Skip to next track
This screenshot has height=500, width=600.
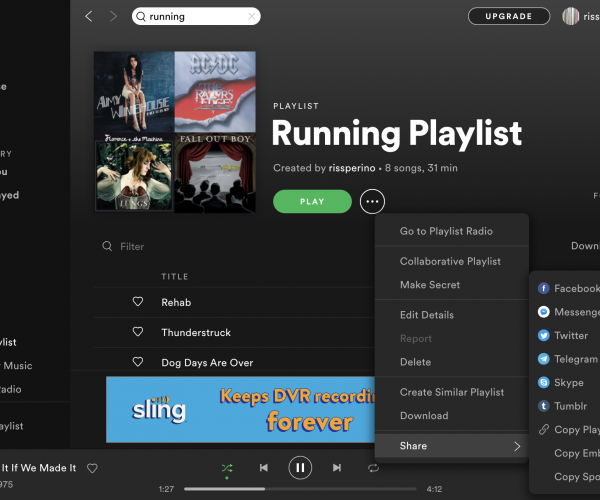tap(337, 467)
